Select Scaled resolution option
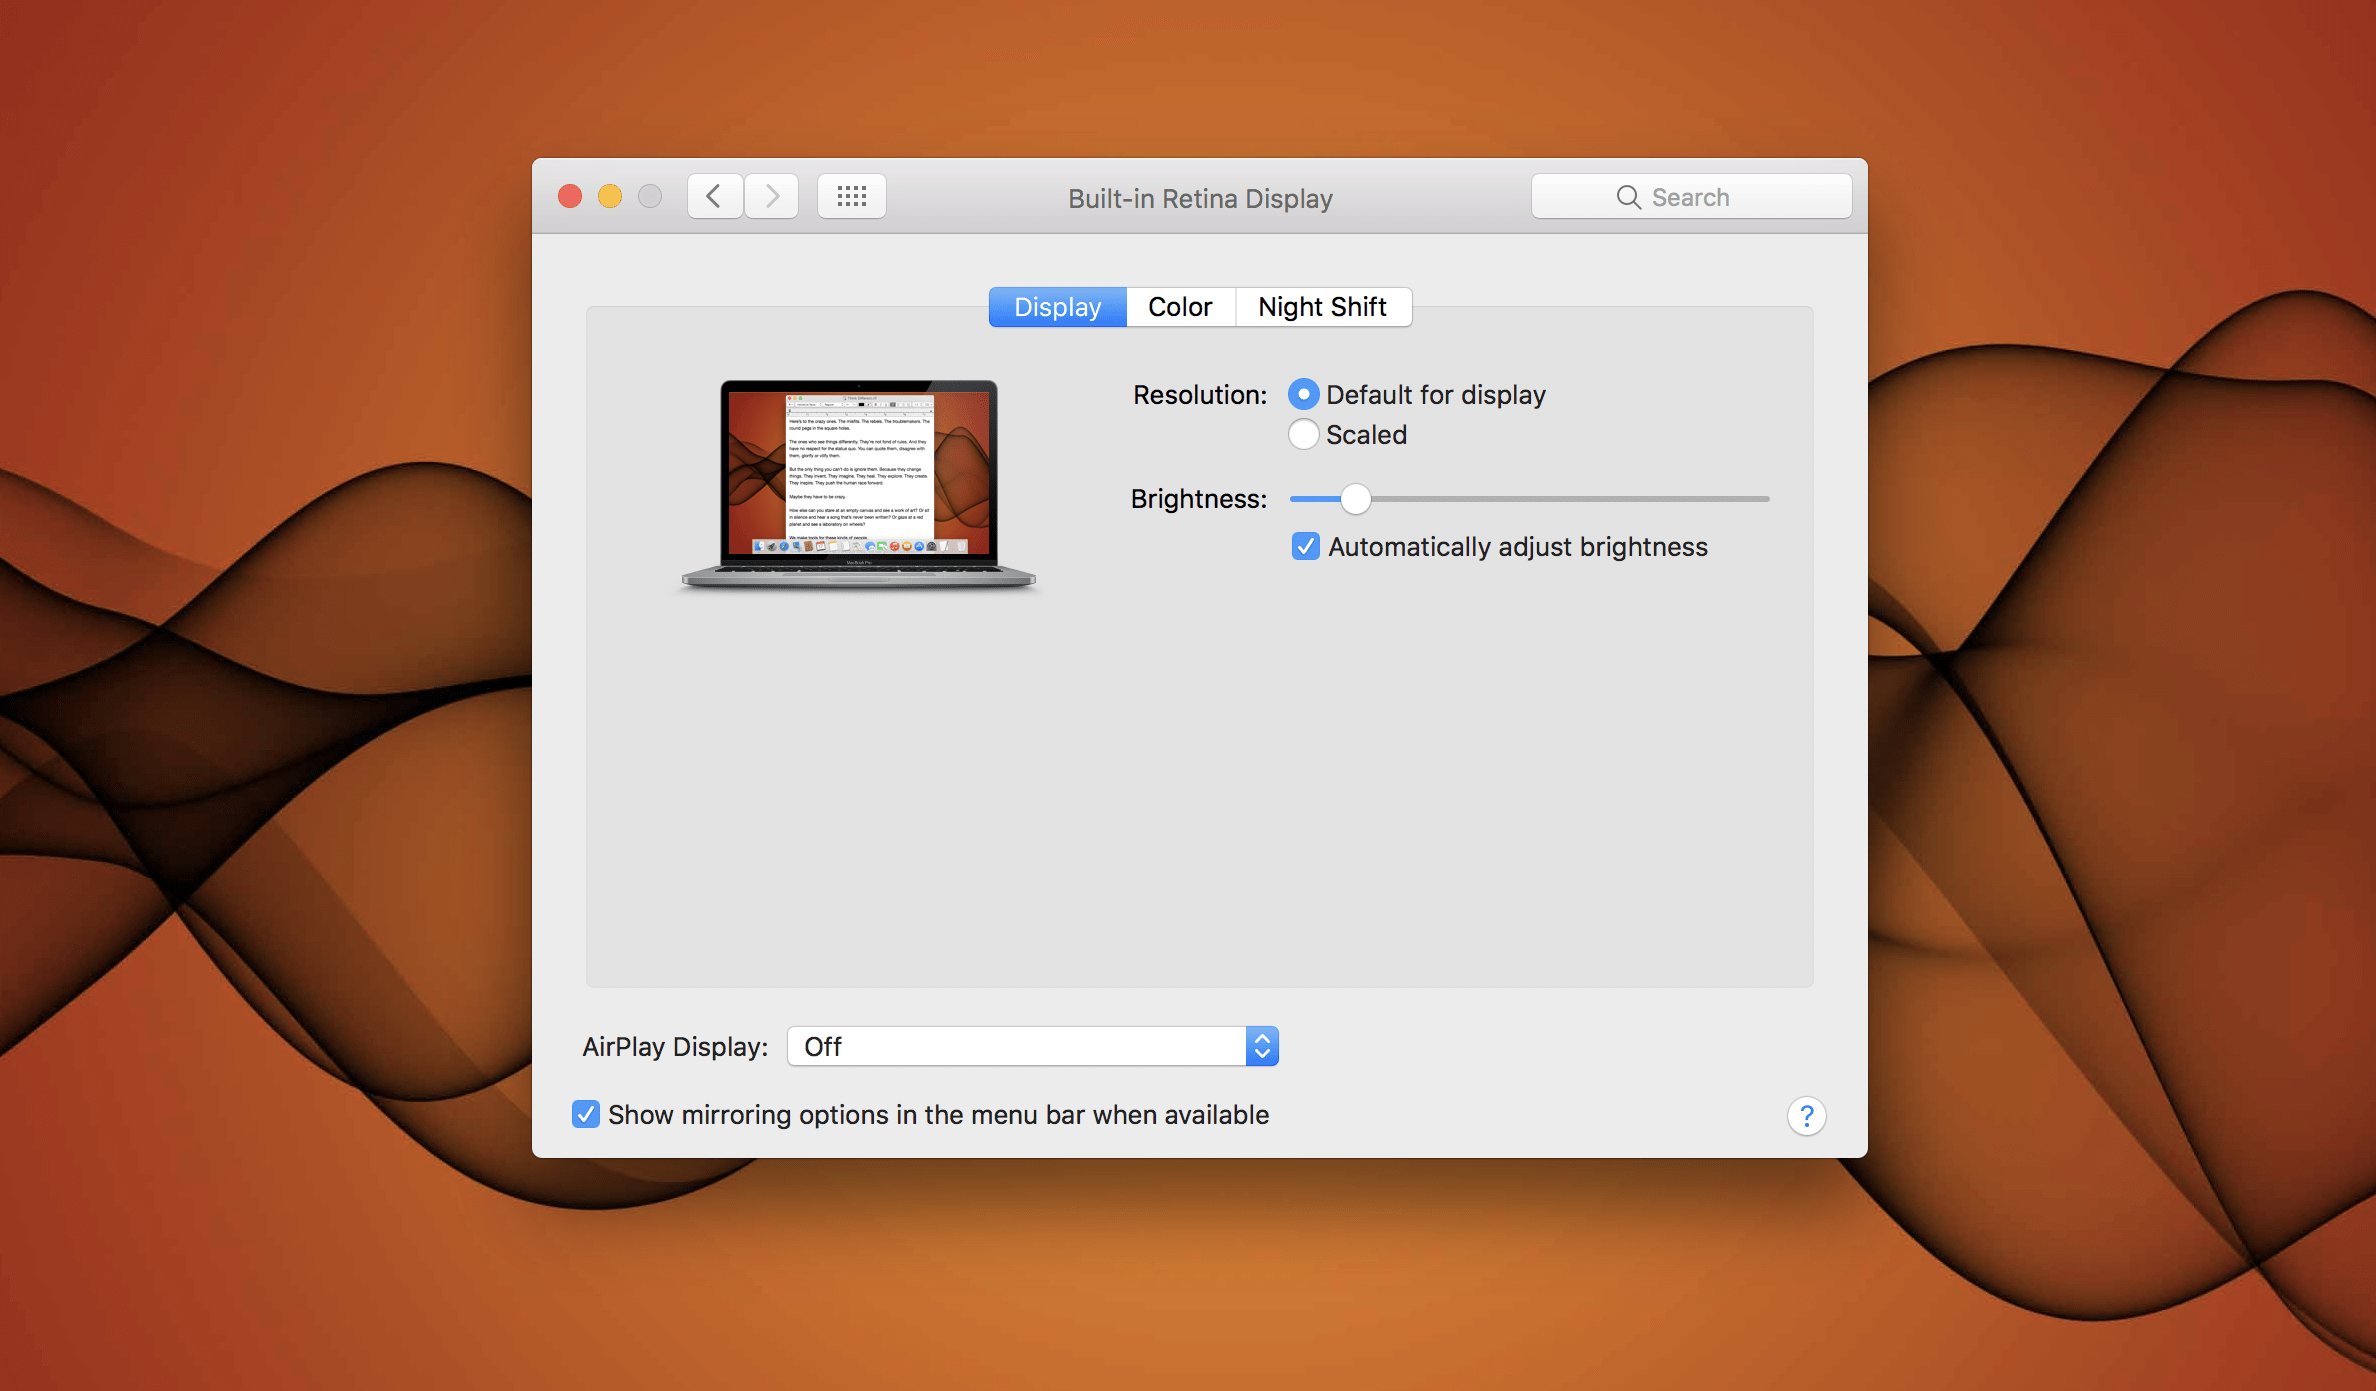This screenshot has width=2376, height=1391. [x=1303, y=434]
